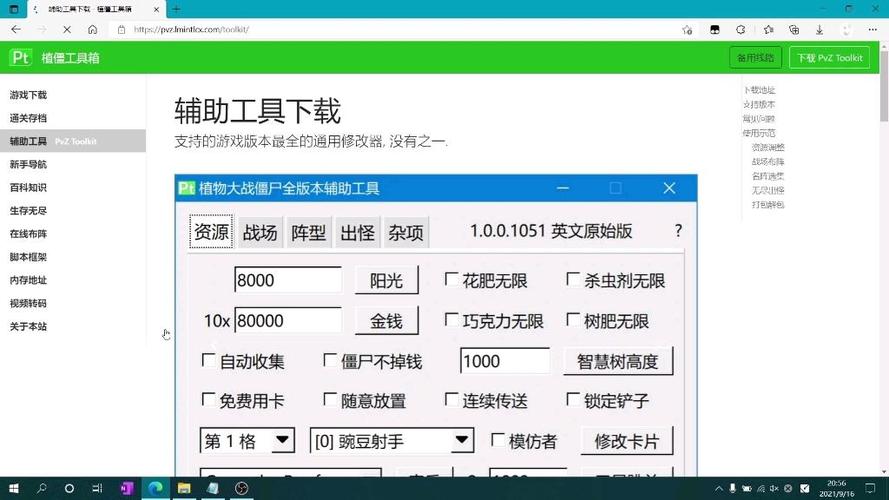Open the tab actions icon at top-left
This screenshot has width=889, height=500.
pos(14,9)
